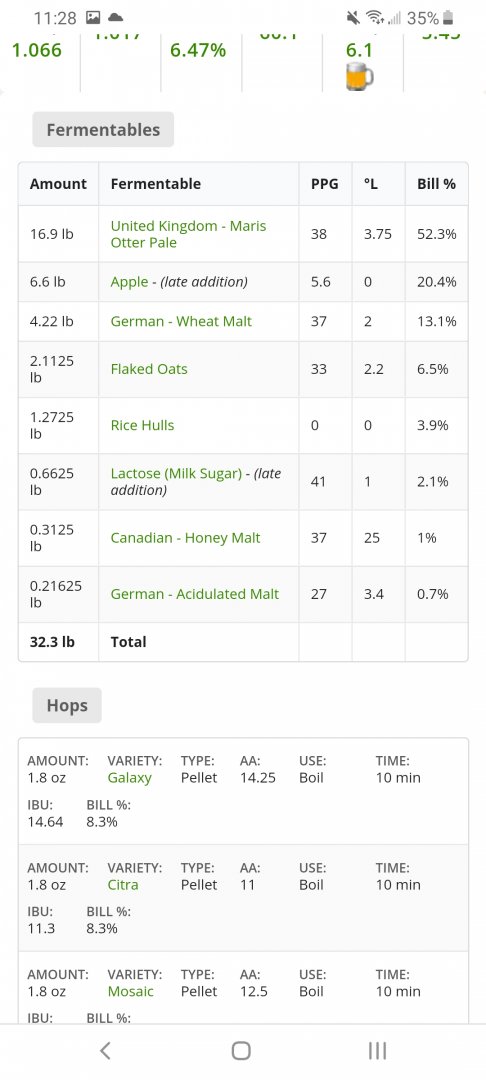Tap the Wi-Fi signal icon
486x1080 pixels.
point(375,18)
